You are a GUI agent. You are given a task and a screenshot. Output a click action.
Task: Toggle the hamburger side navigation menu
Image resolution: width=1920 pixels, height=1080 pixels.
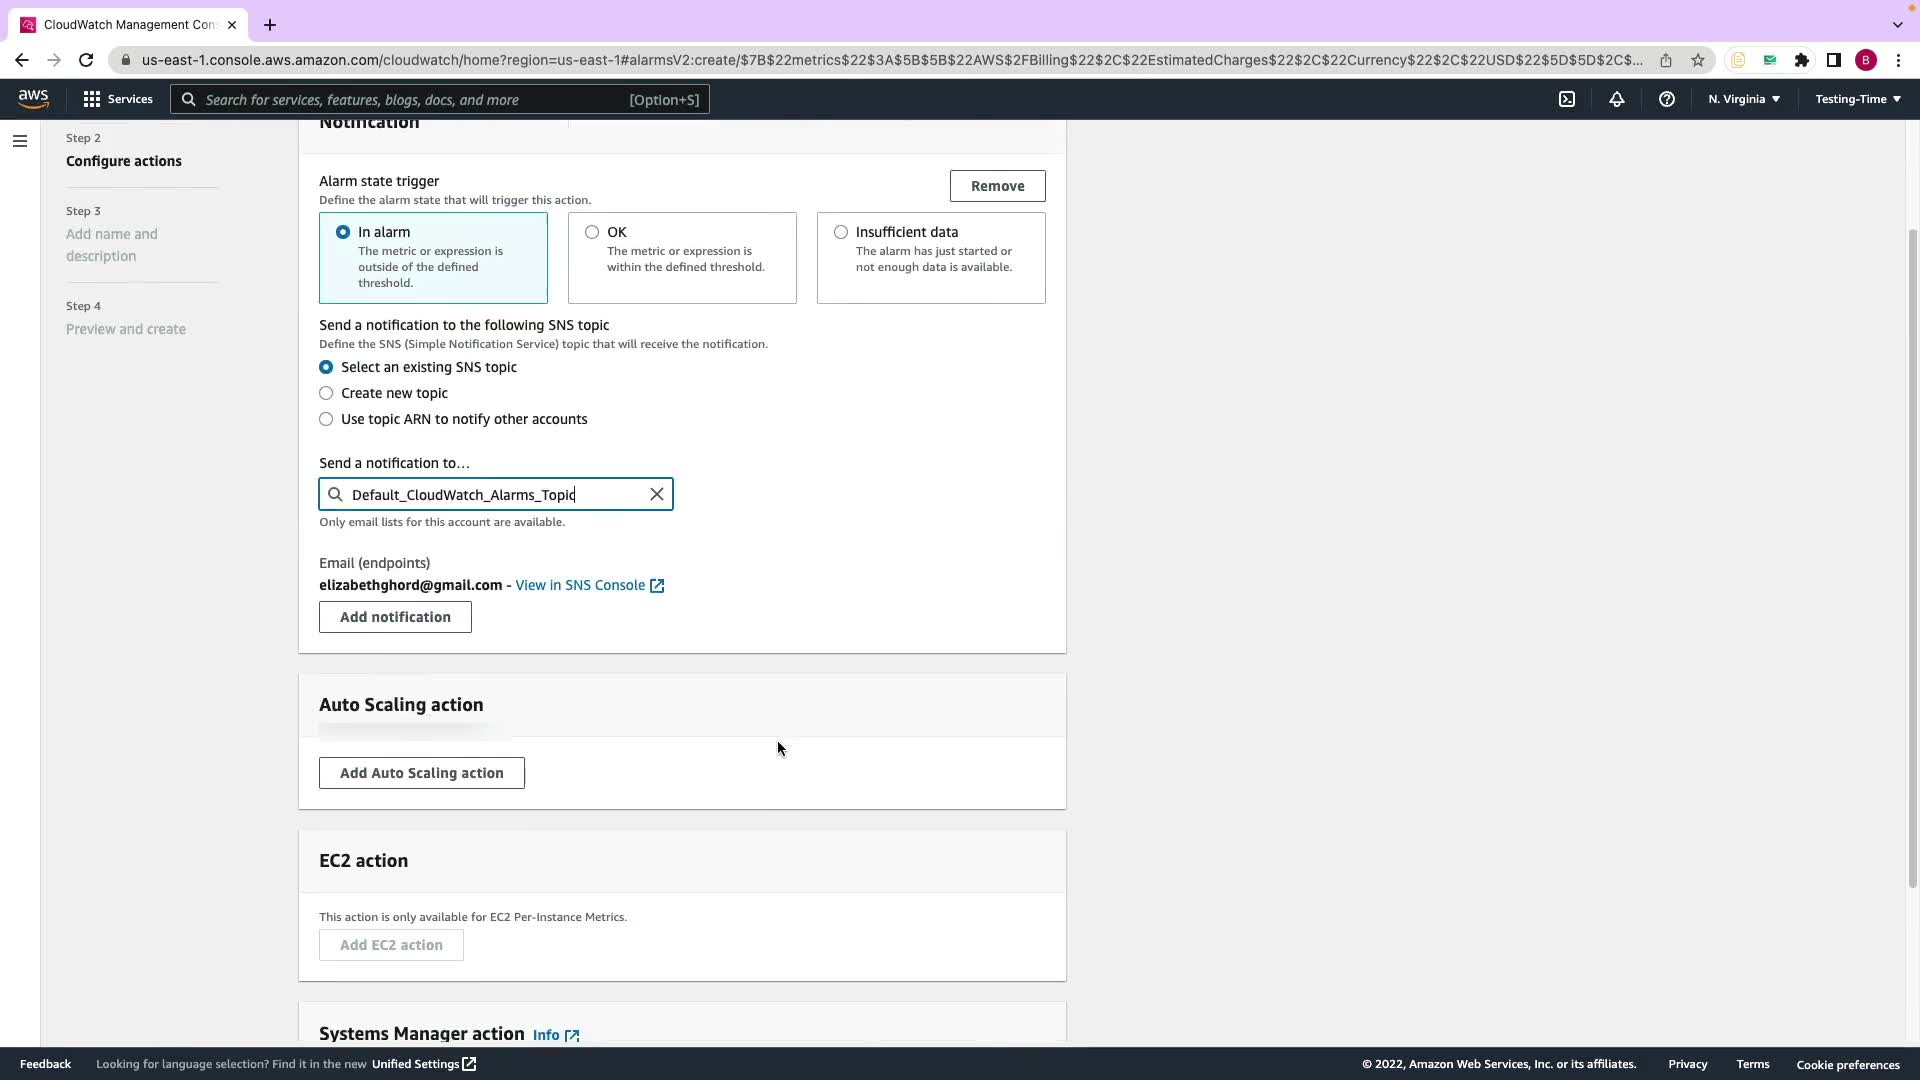tap(19, 141)
